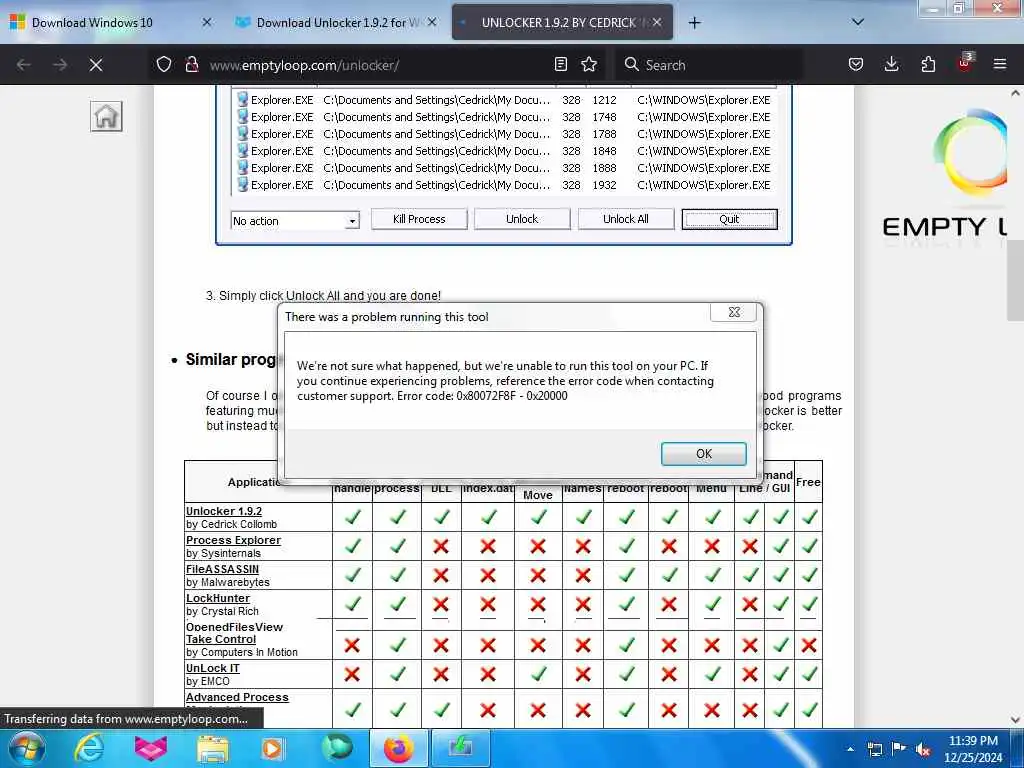1024x768 pixels.
Task: Open the Advanced Process link
Action: 237,697
